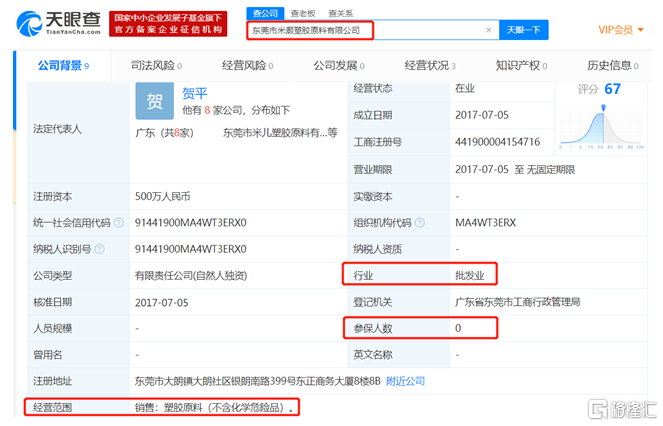This screenshot has height=426, width=663.
Task: Click the 经营状态 value 在业
Action: tap(465, 88)
